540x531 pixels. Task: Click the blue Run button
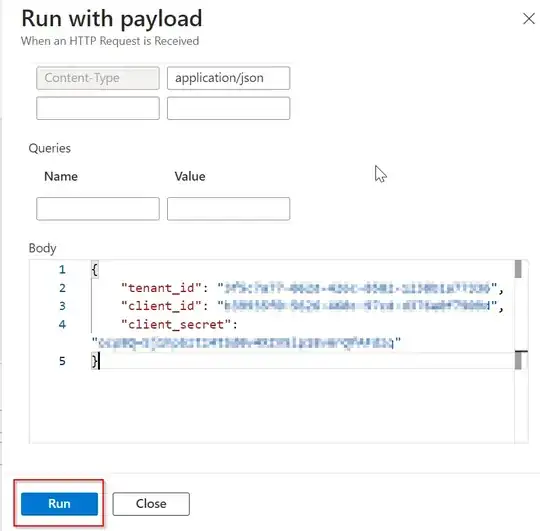tap(59, 504)
